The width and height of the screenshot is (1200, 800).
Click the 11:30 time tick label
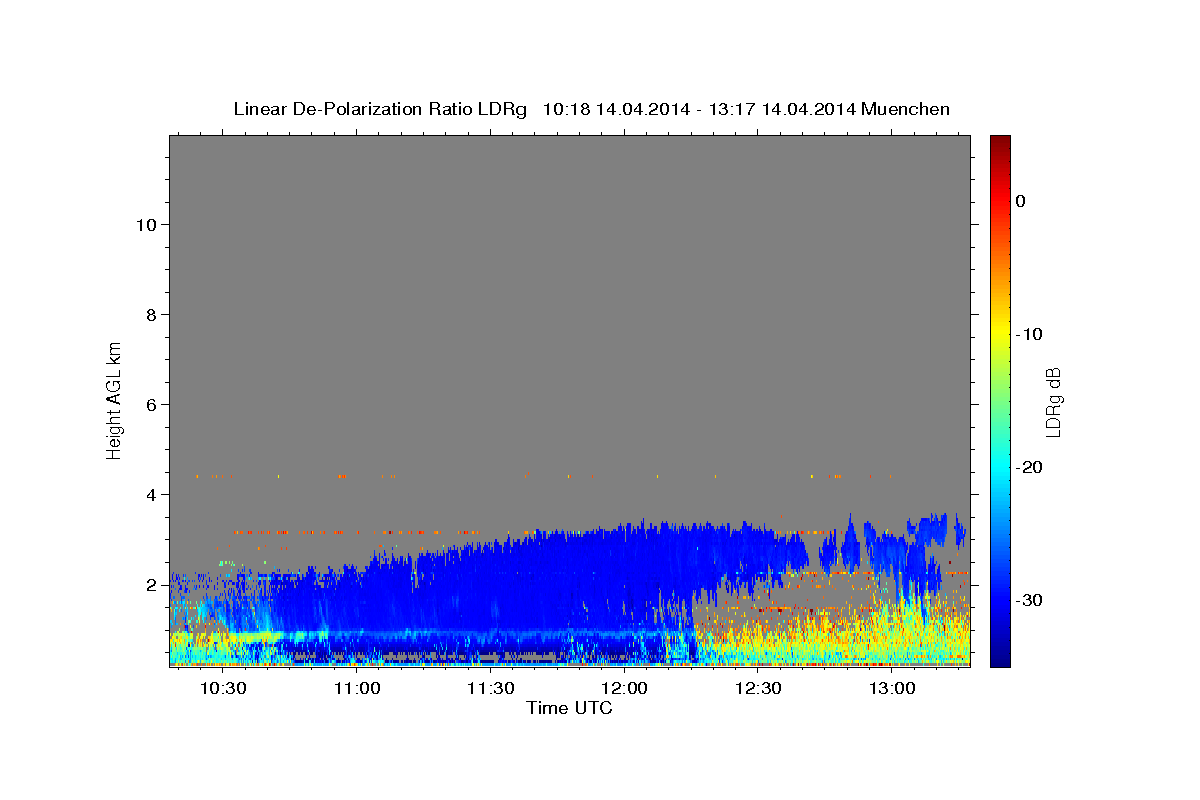tap(490, 689)
